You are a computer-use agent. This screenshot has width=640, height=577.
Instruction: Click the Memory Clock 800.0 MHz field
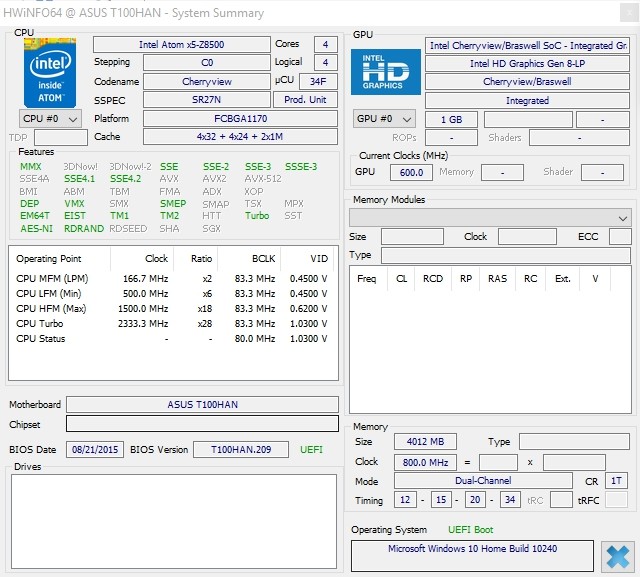point(425,462)
